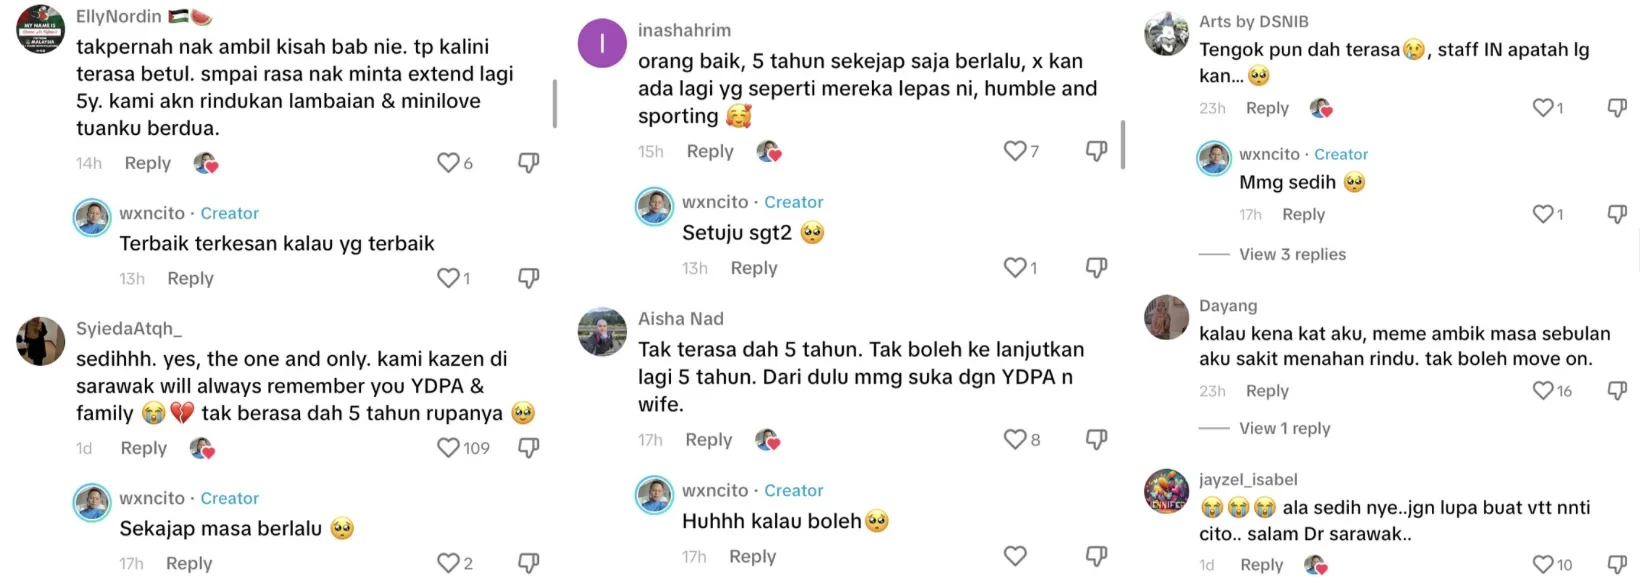Open inashahrim's purple avatar profile
The height and width of the screenshot is (587, 1640).
pyautogui.click(x=602, y=44)
